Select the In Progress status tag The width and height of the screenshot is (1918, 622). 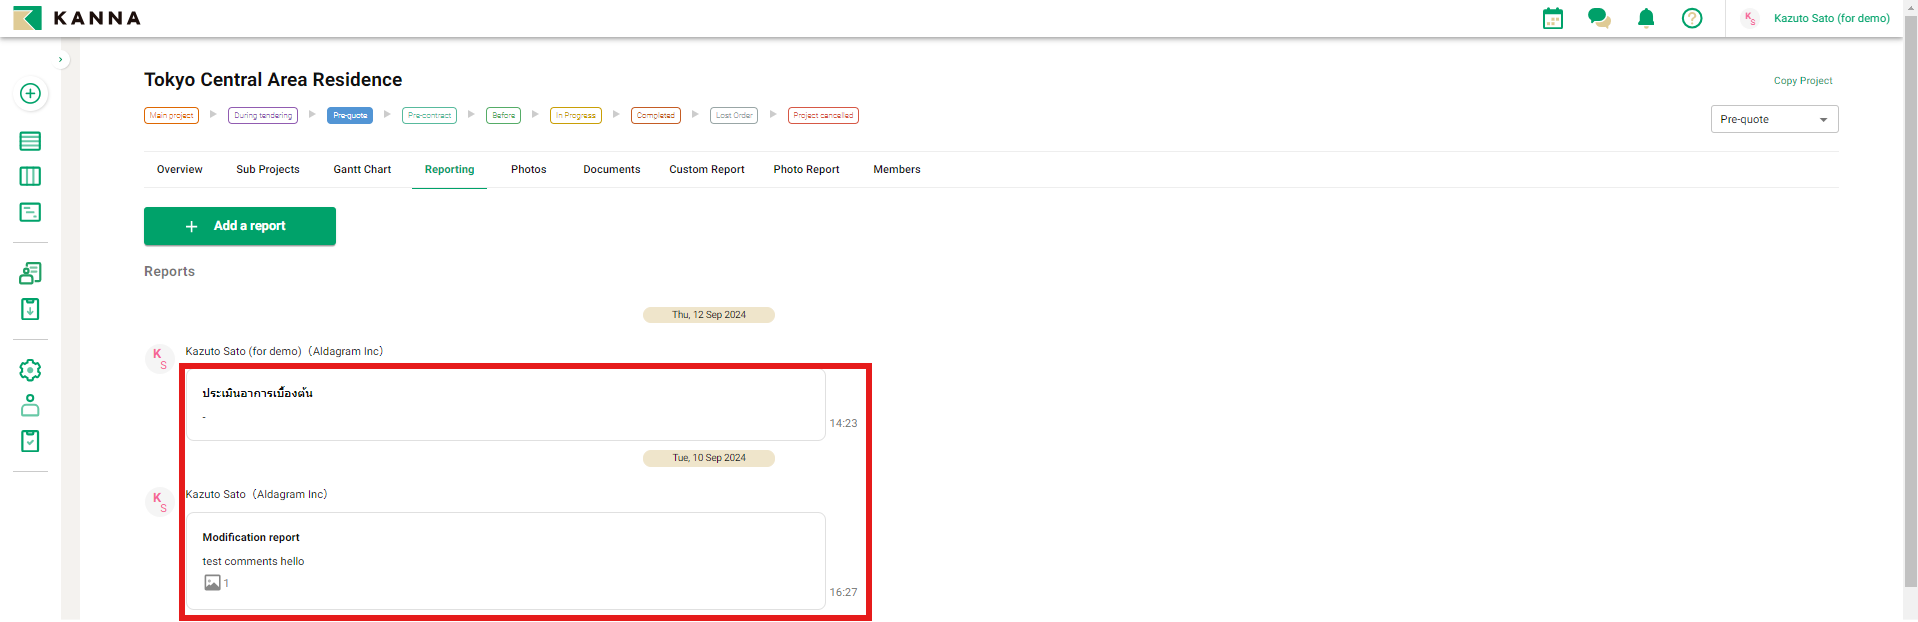(x=576, y=116)
